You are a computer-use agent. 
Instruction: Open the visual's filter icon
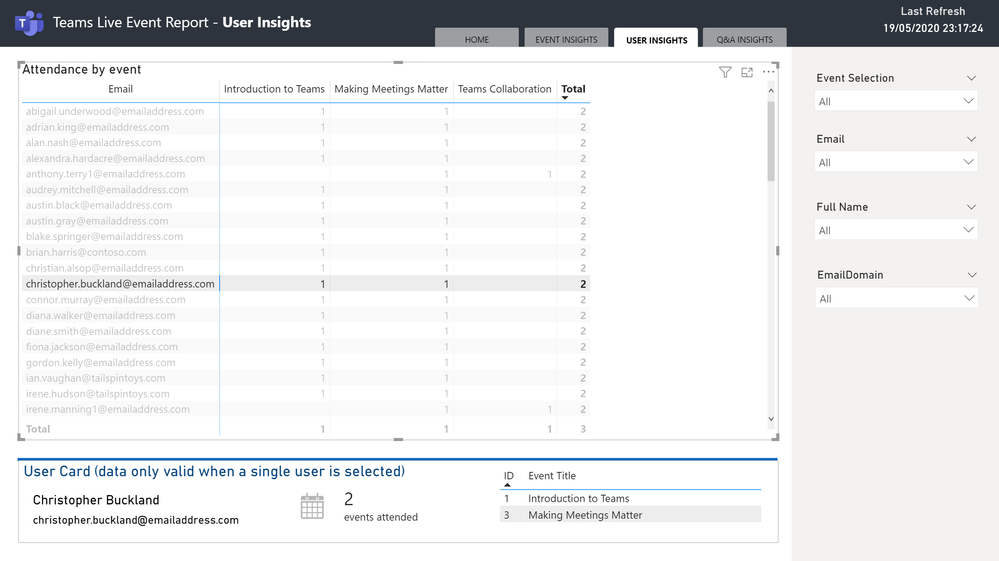pyautogui.click(x=725, y=72)
